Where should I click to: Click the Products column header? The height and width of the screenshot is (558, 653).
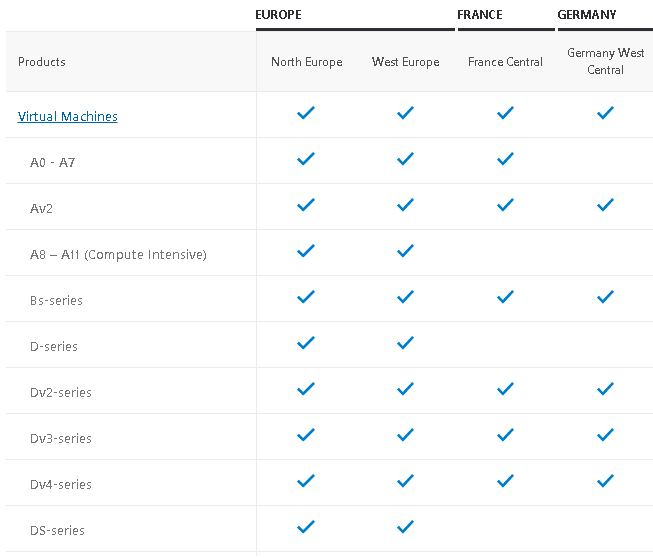point(42,62)
